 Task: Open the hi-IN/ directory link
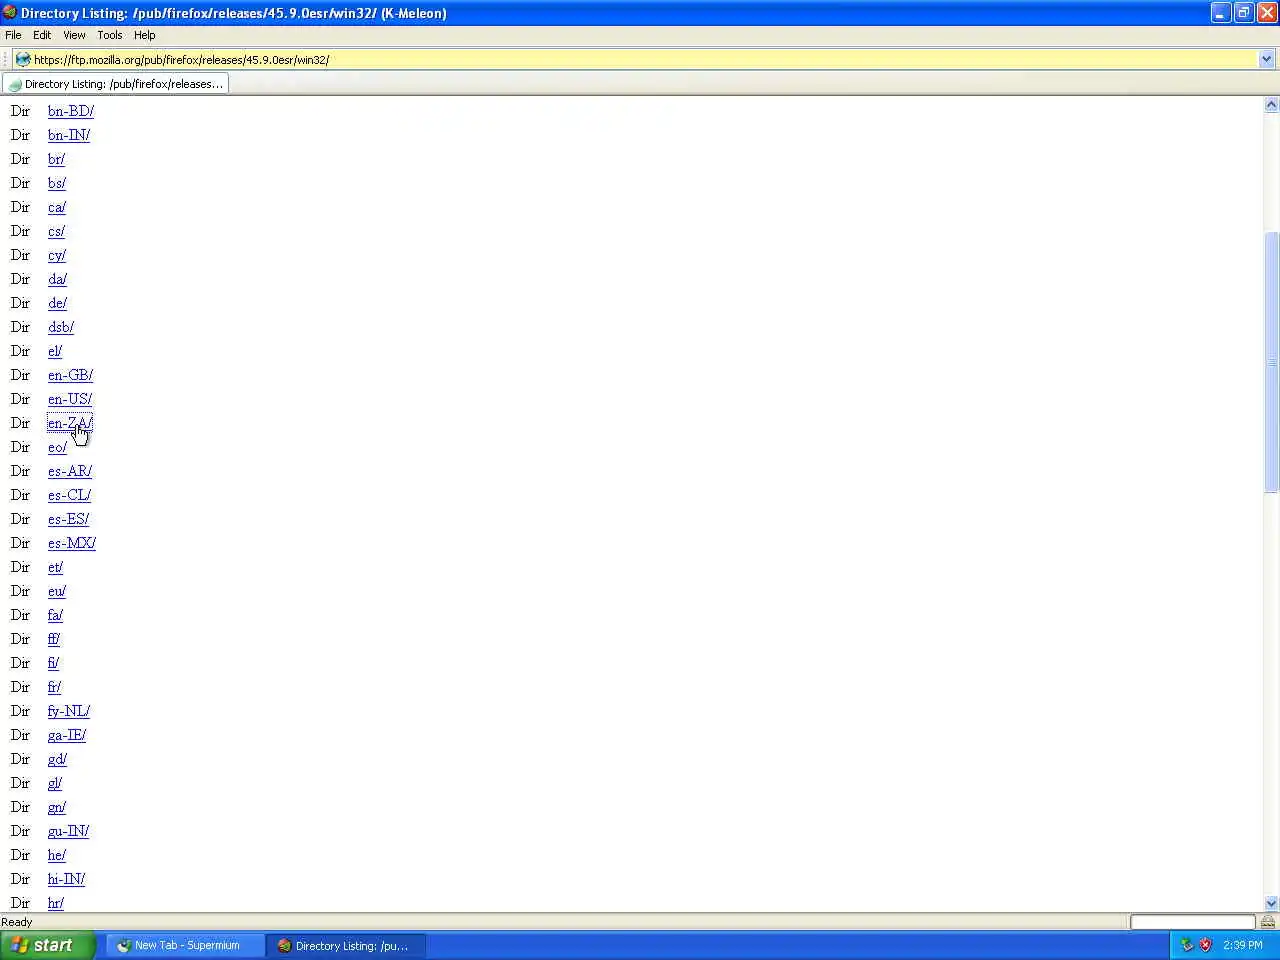66,879
